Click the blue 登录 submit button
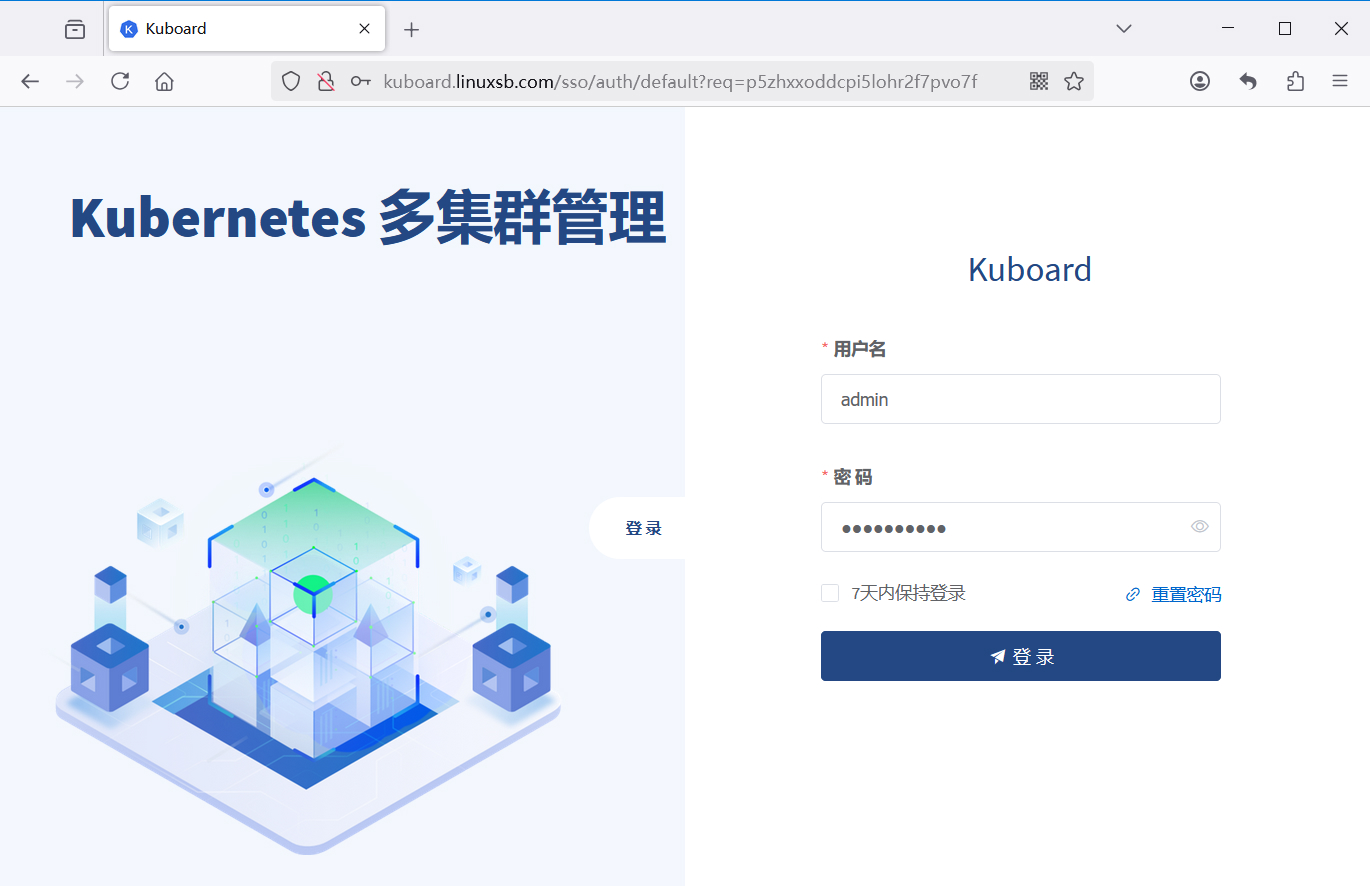 click(1020, 656)
